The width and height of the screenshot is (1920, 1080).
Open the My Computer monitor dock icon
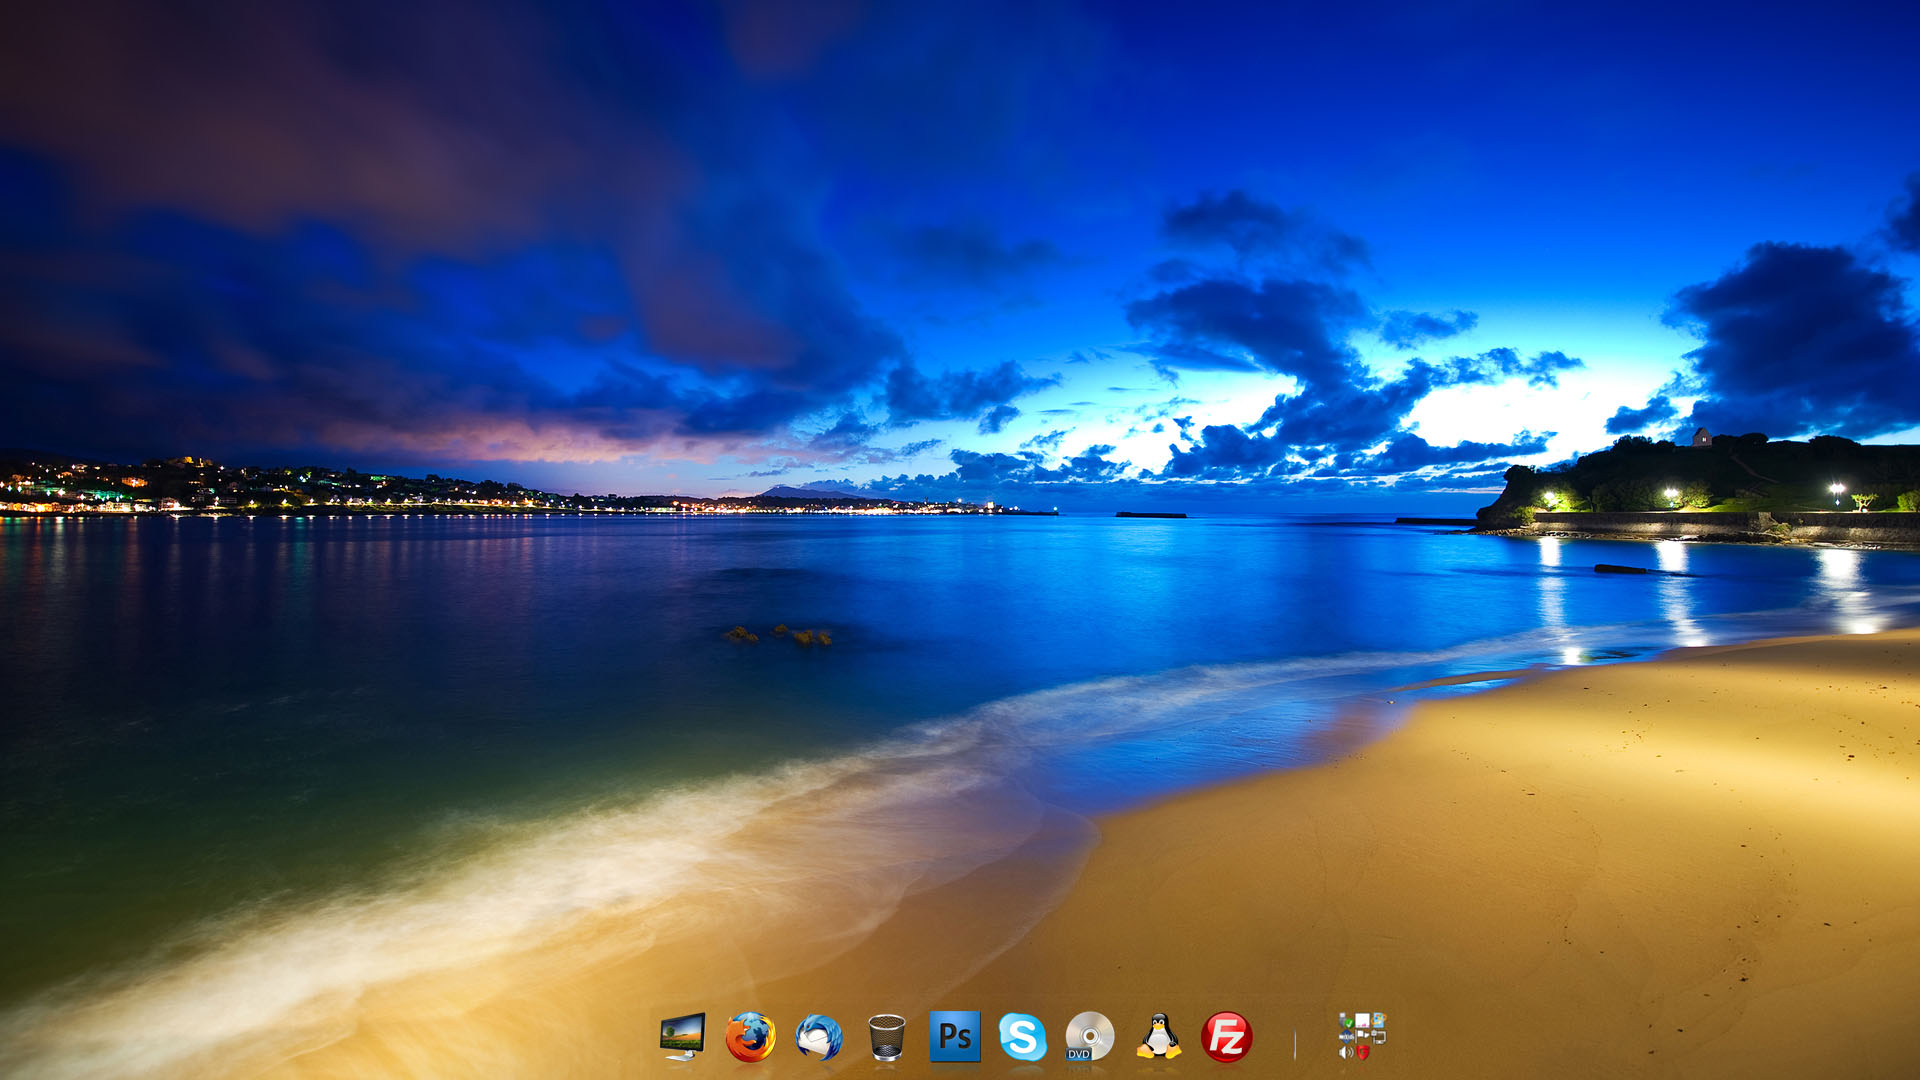pyautogui.click(x=683, y=1036)
